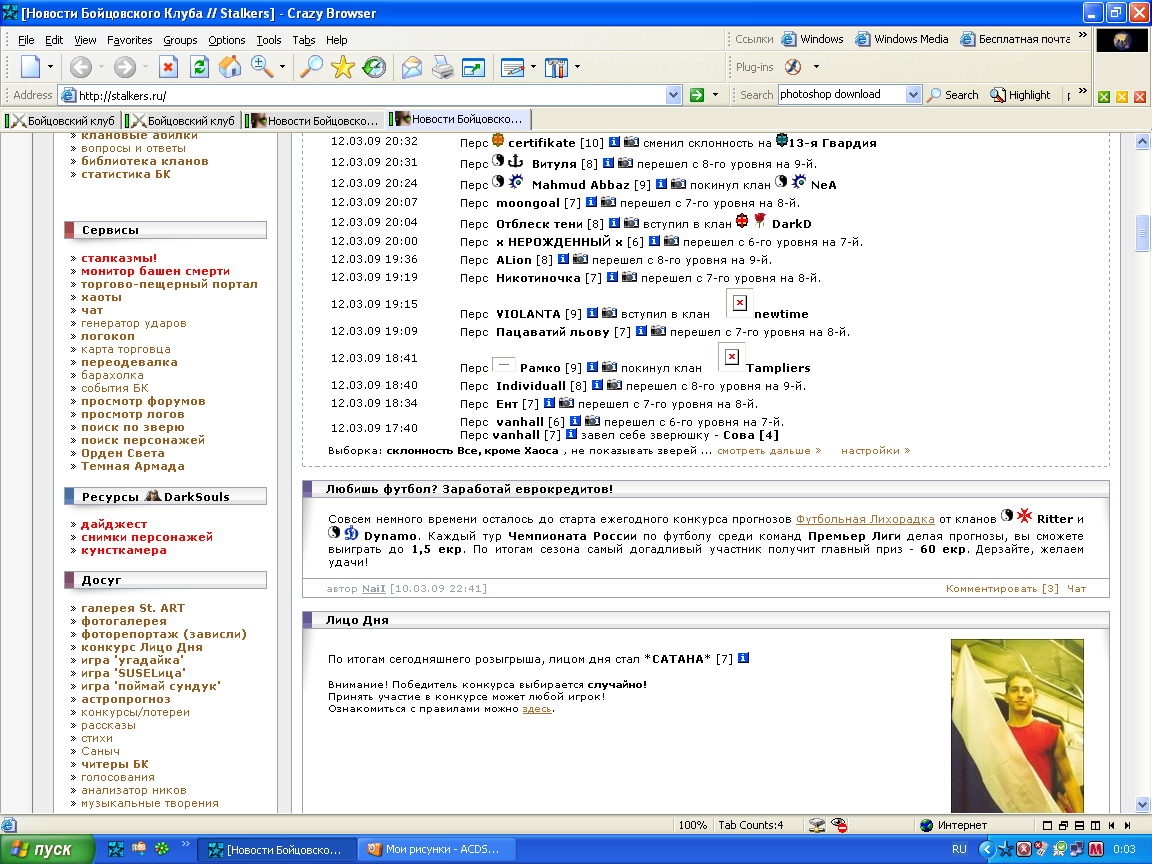
Task: Expand the Search box history dropdown
Action: click(912, 94)
